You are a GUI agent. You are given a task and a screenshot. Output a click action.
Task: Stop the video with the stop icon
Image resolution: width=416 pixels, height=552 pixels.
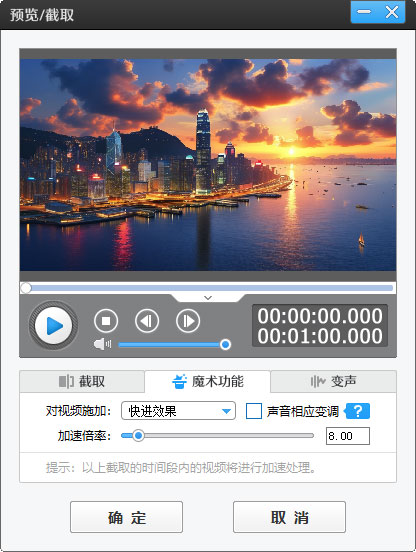click(x=106, y=321)
